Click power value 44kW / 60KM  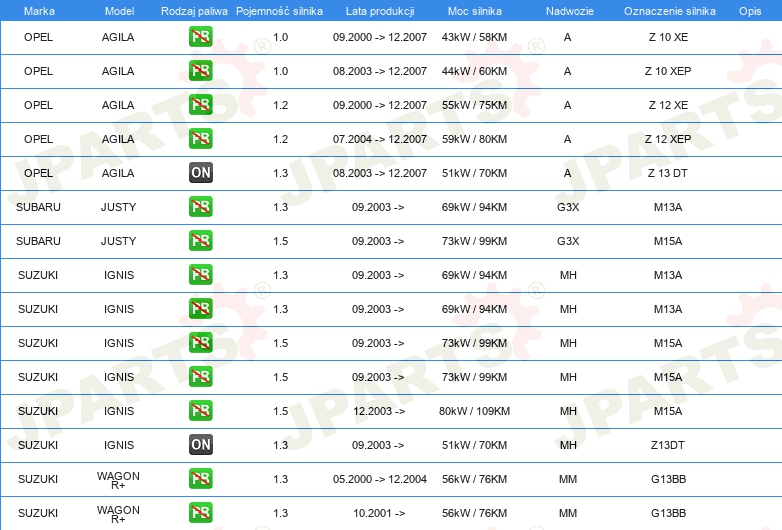click(x=474, y=71)
